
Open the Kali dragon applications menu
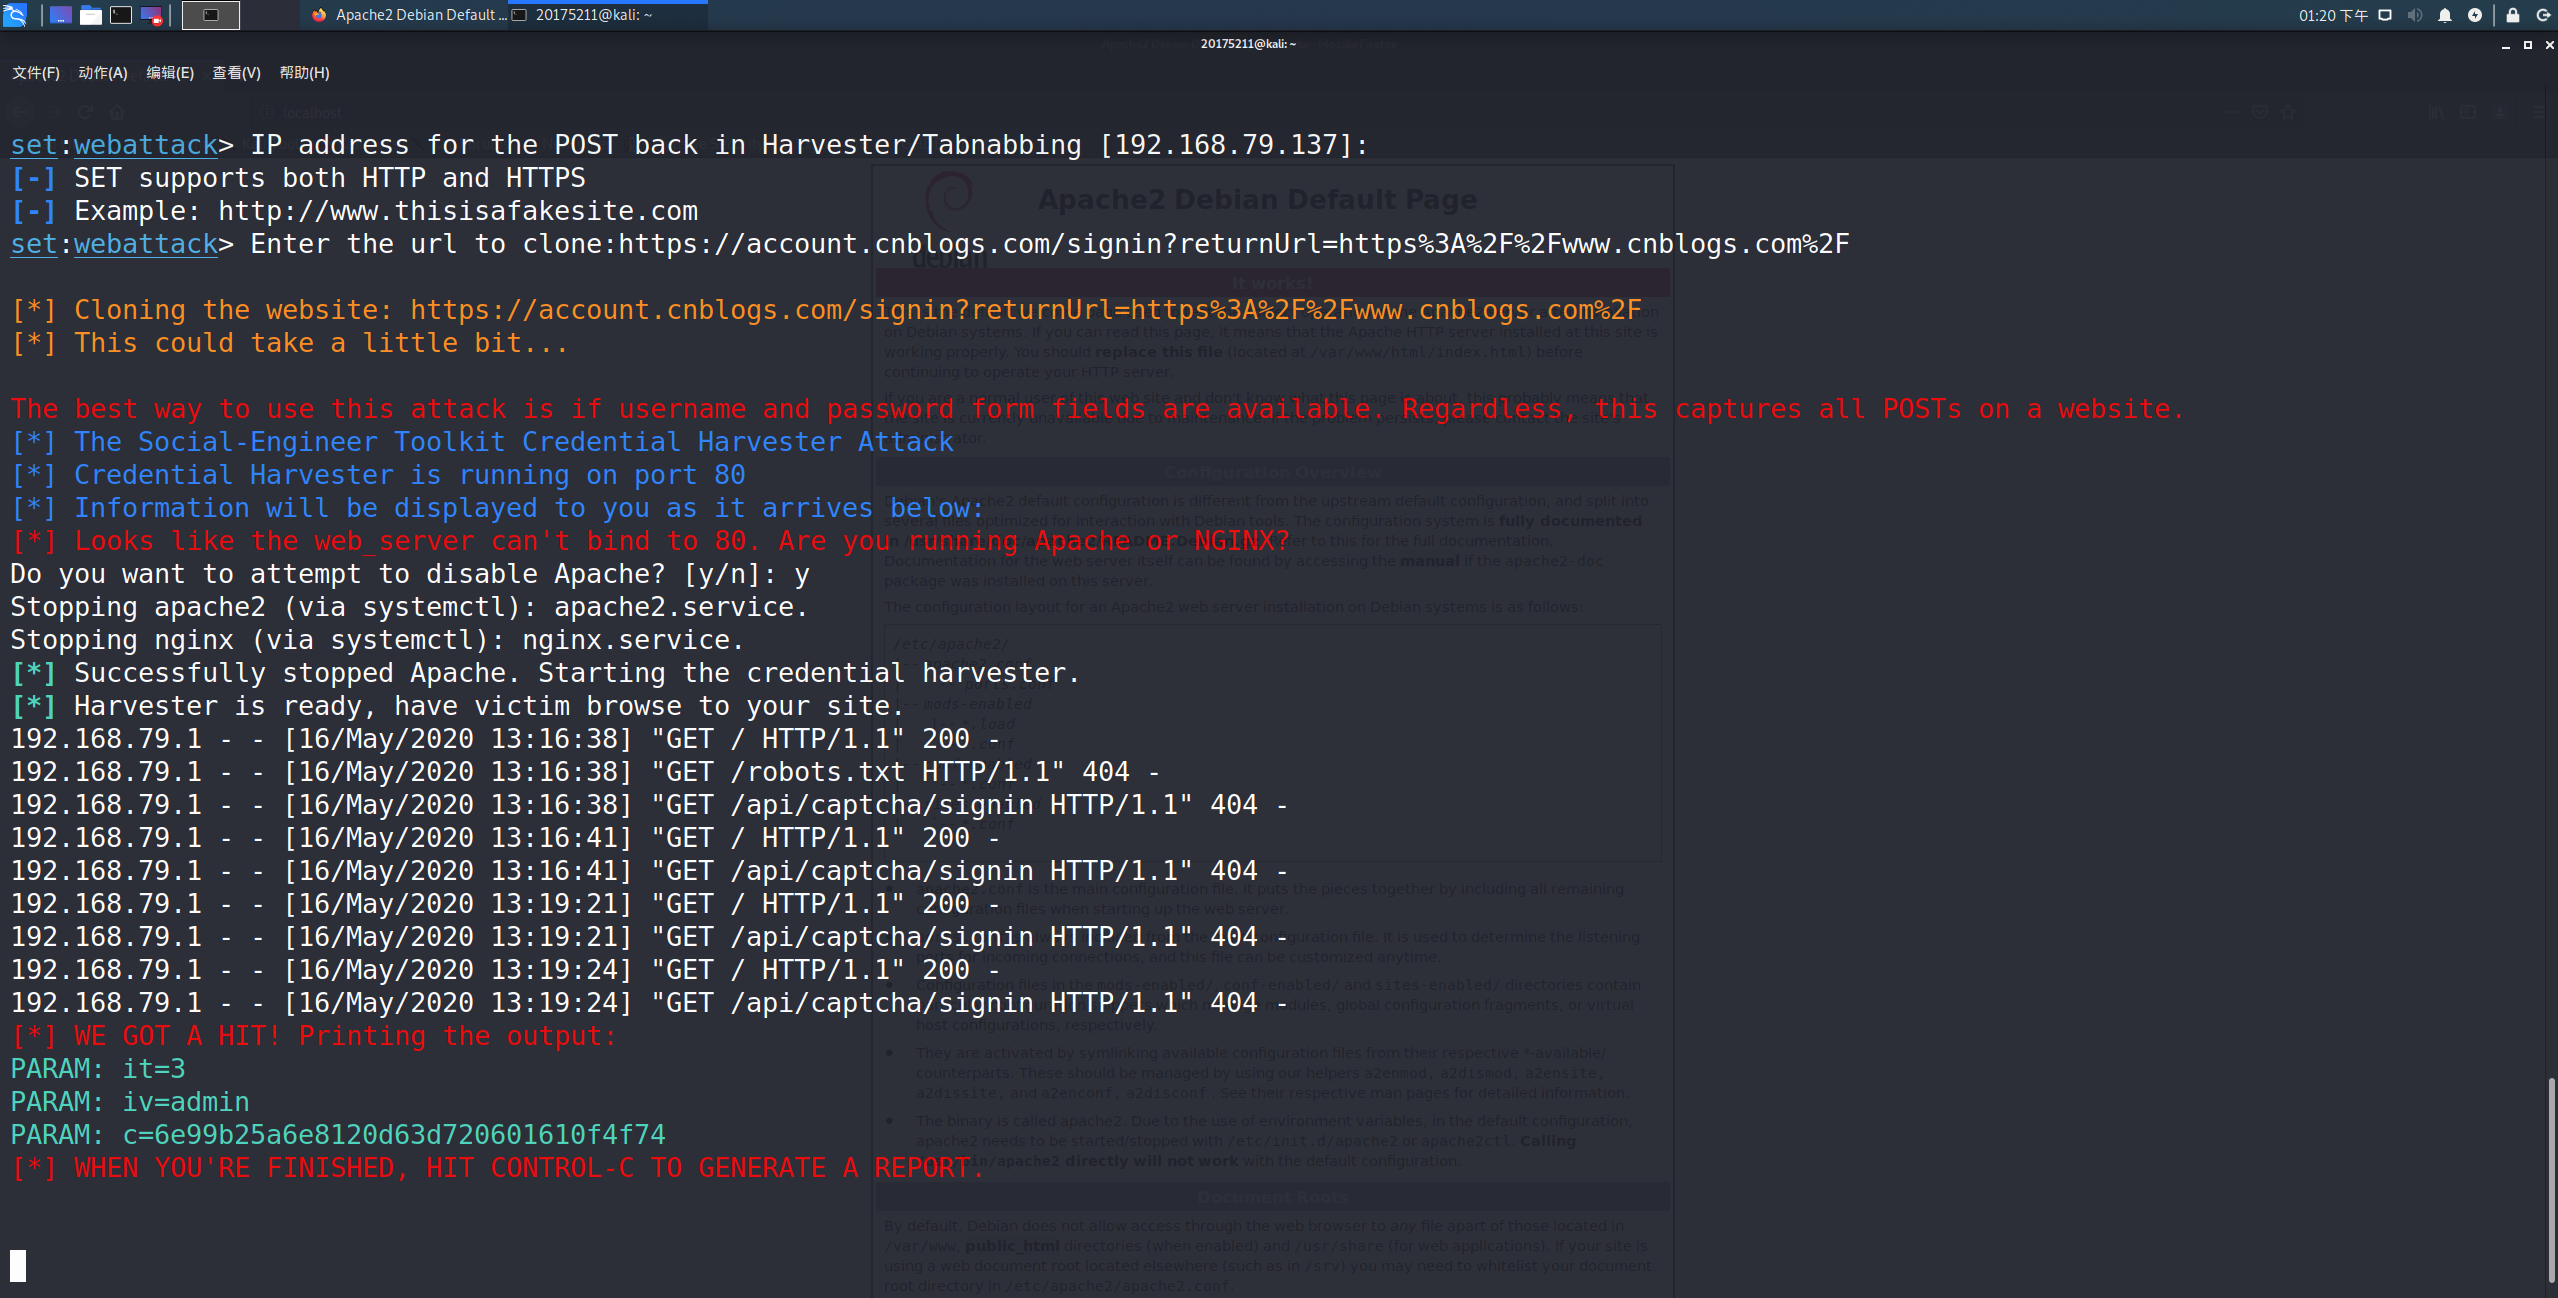click(x=15, y=14)
